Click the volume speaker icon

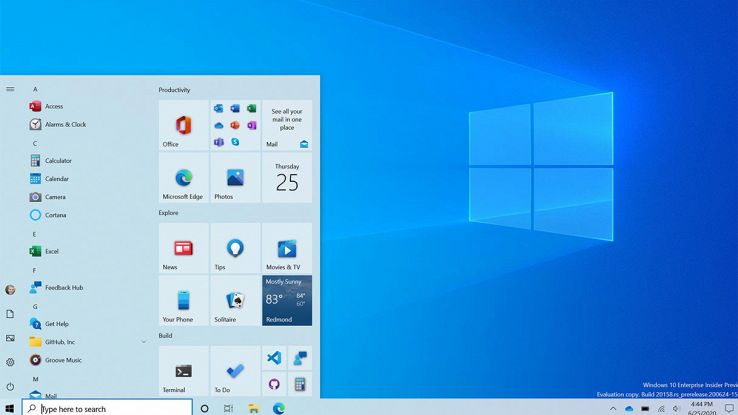(676, 409)
